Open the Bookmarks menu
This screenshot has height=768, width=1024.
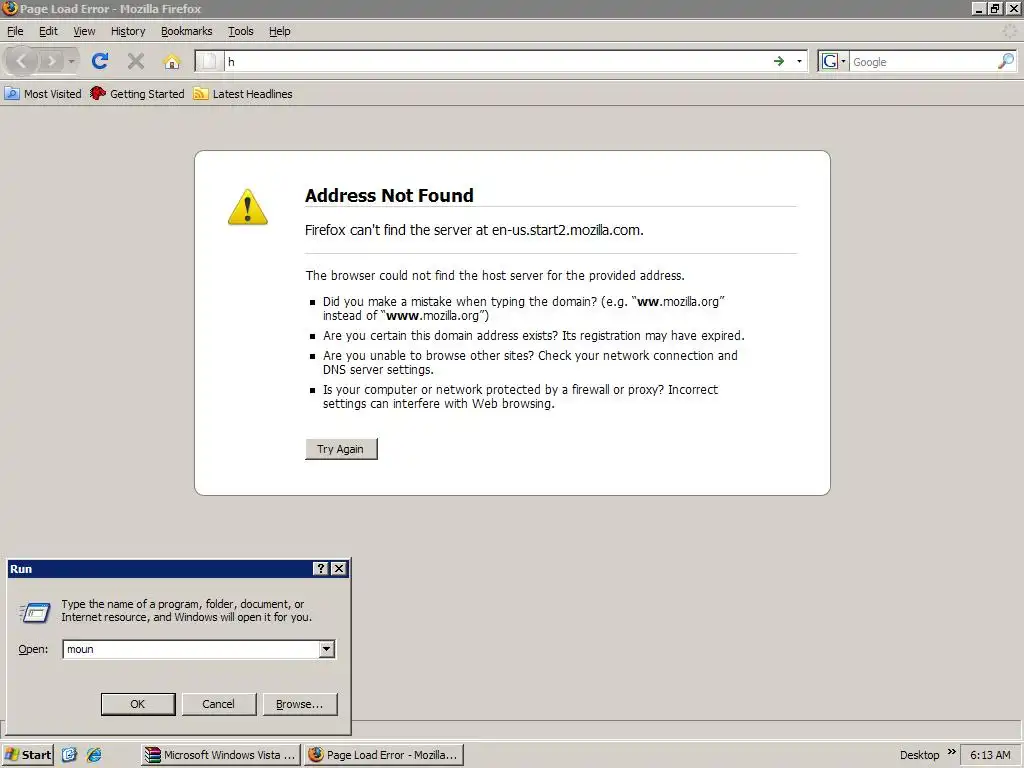point(187,31)
